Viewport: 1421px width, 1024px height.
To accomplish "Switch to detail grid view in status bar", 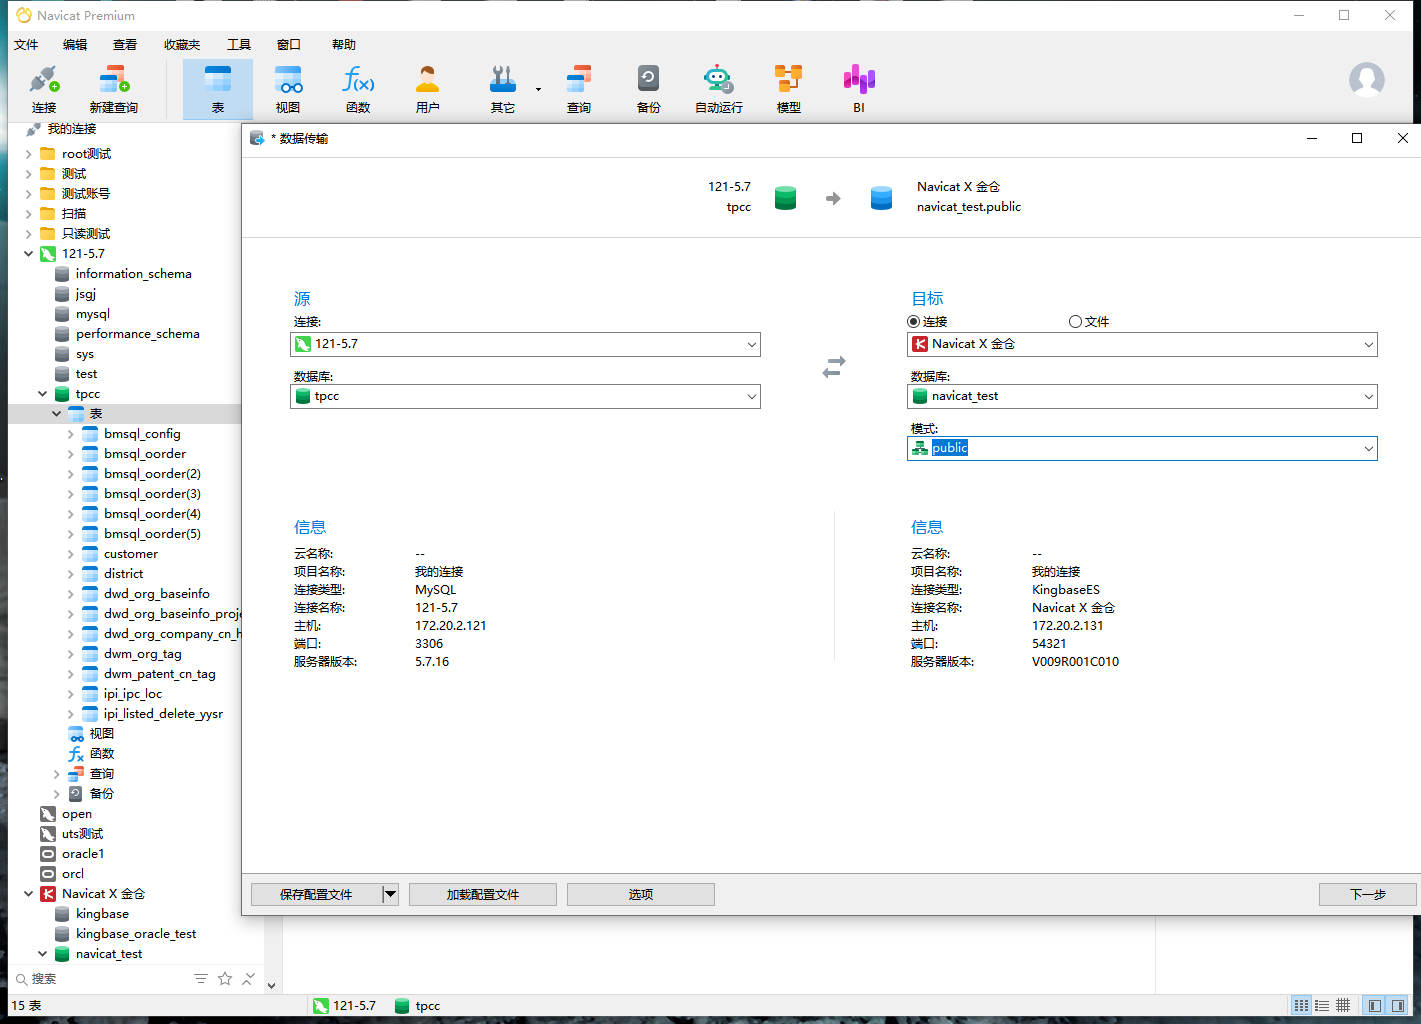I will (x=1343, y=1005).
